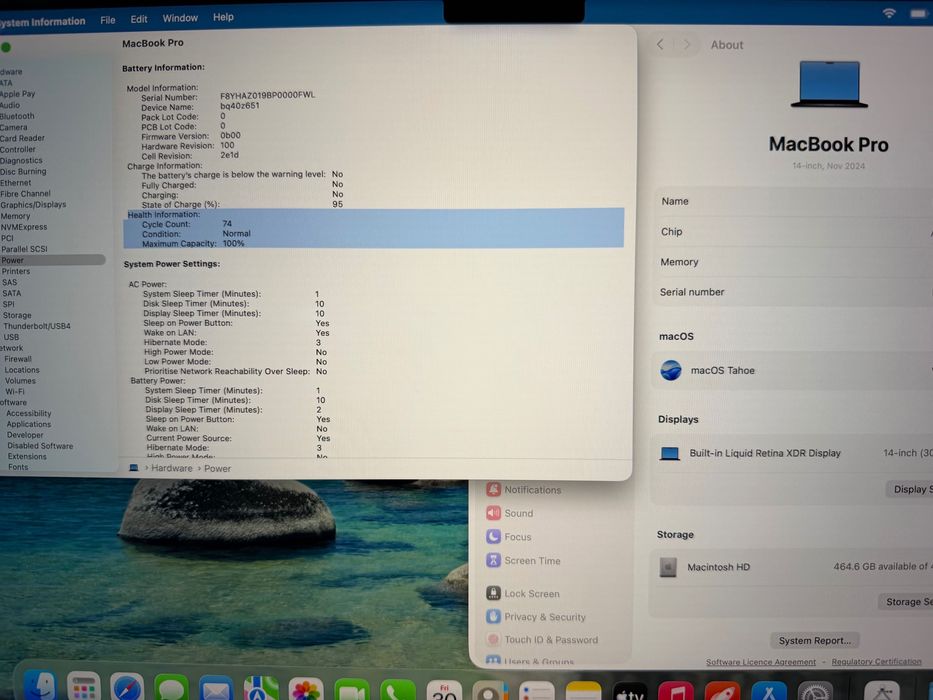Click the Macintosh HD disk icon
The width and height of the screenshot is (933, 700).
point(668,567)
